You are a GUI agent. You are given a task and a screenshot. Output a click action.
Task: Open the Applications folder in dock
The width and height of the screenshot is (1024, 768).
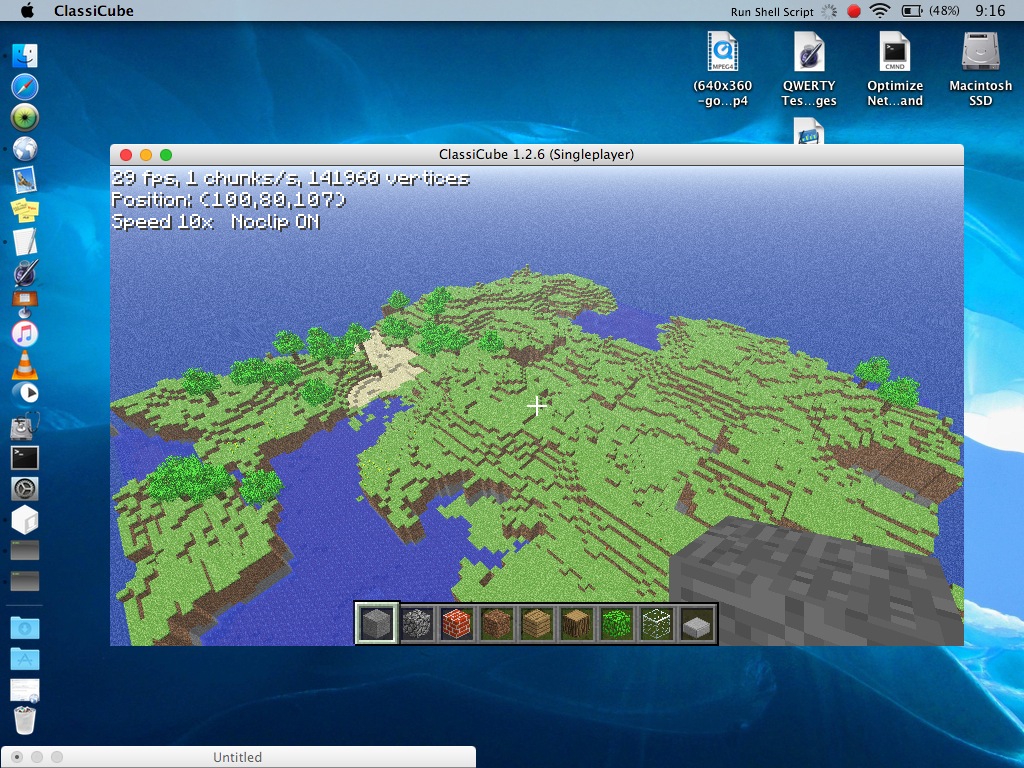pos(25,659)
